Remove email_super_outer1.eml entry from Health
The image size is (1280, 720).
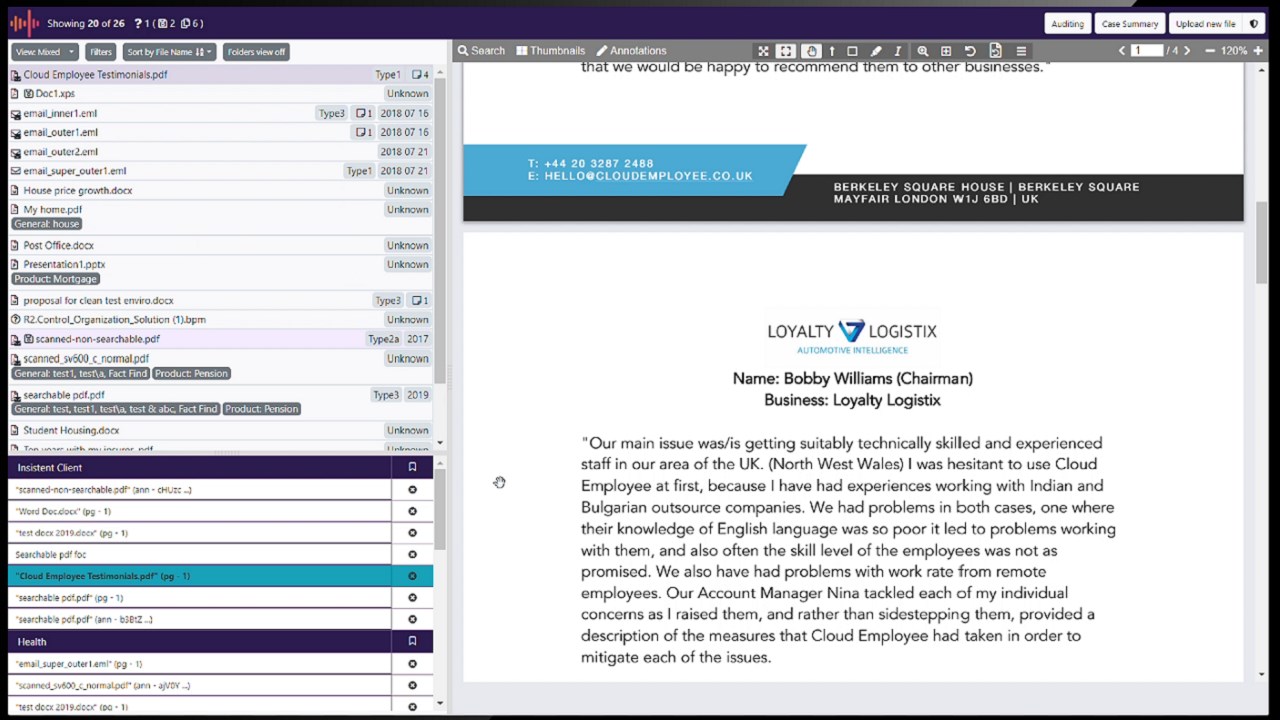412,664
